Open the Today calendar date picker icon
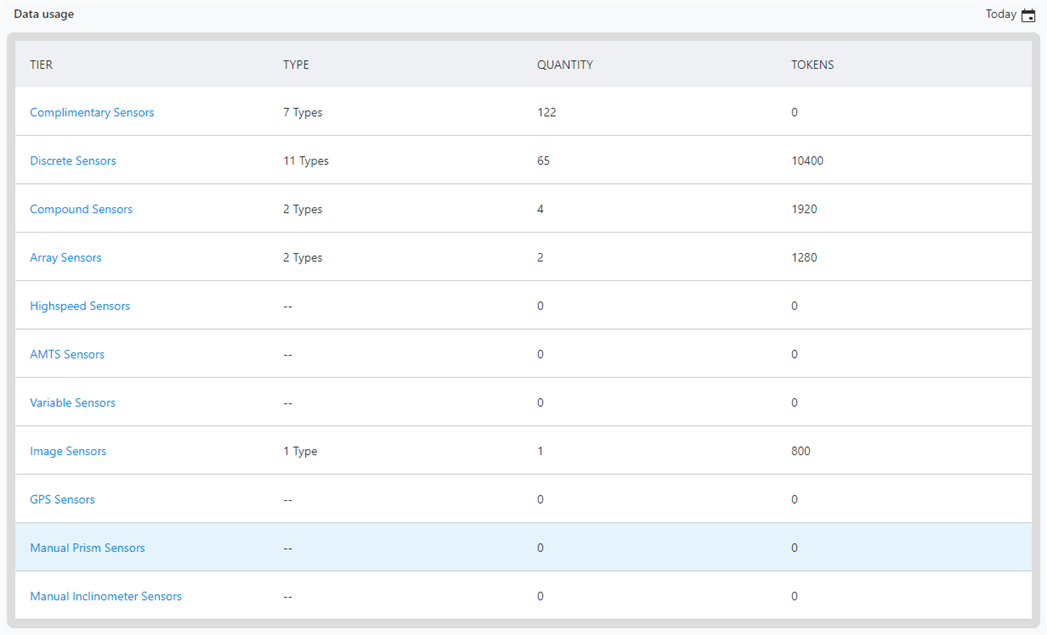The width and height of the screenshot is (1047, 635). (x=1028, y=15)
